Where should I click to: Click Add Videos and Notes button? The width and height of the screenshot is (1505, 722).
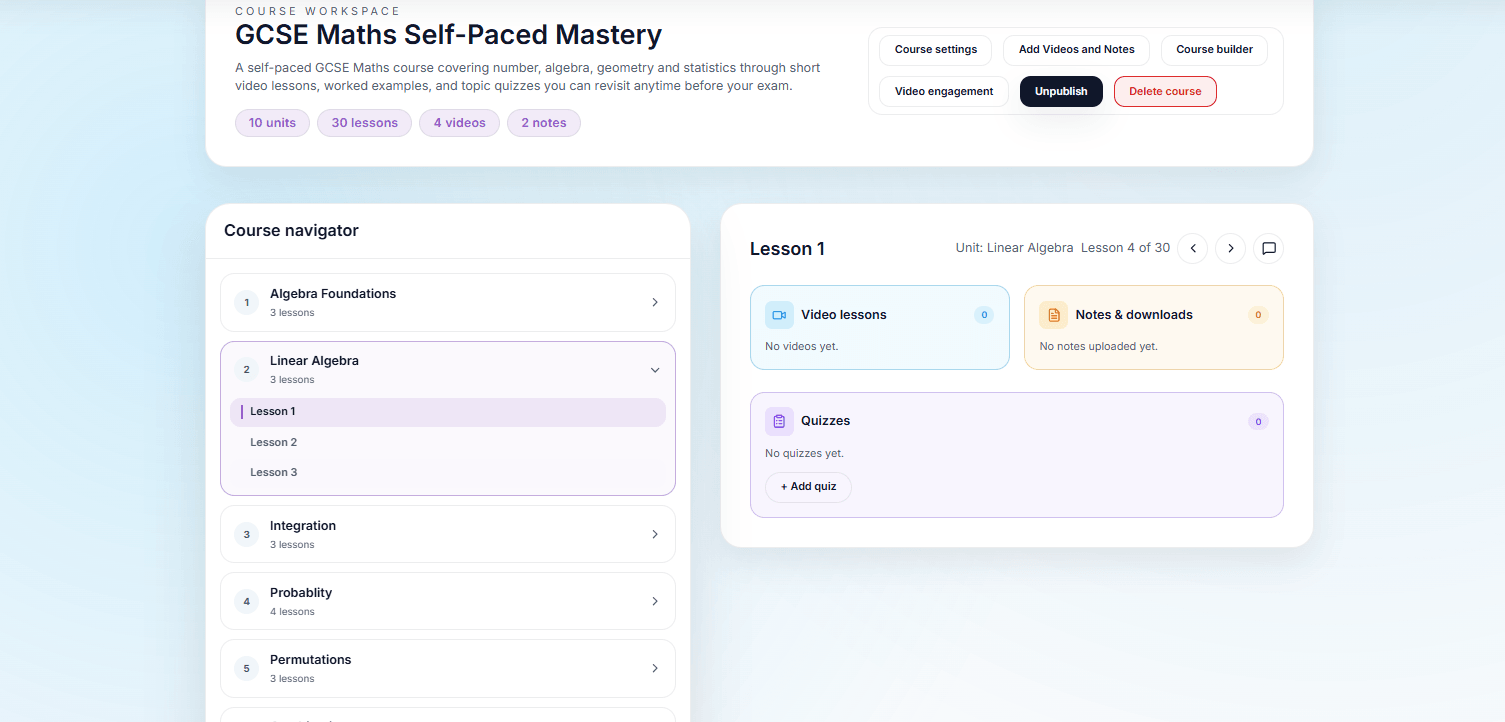coord(1076,50)
